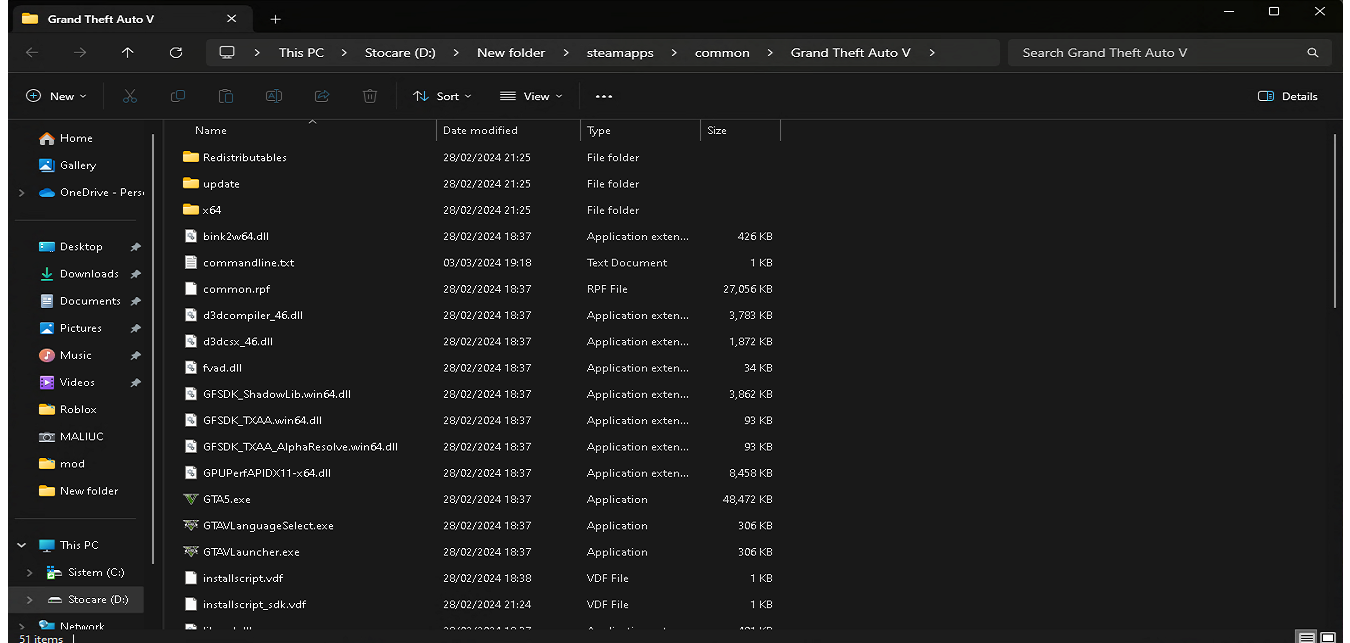Unpin Pictures from Quick access
This screenshot has height=643, width=1350.
pyautogui.click(x=136, y=328)
